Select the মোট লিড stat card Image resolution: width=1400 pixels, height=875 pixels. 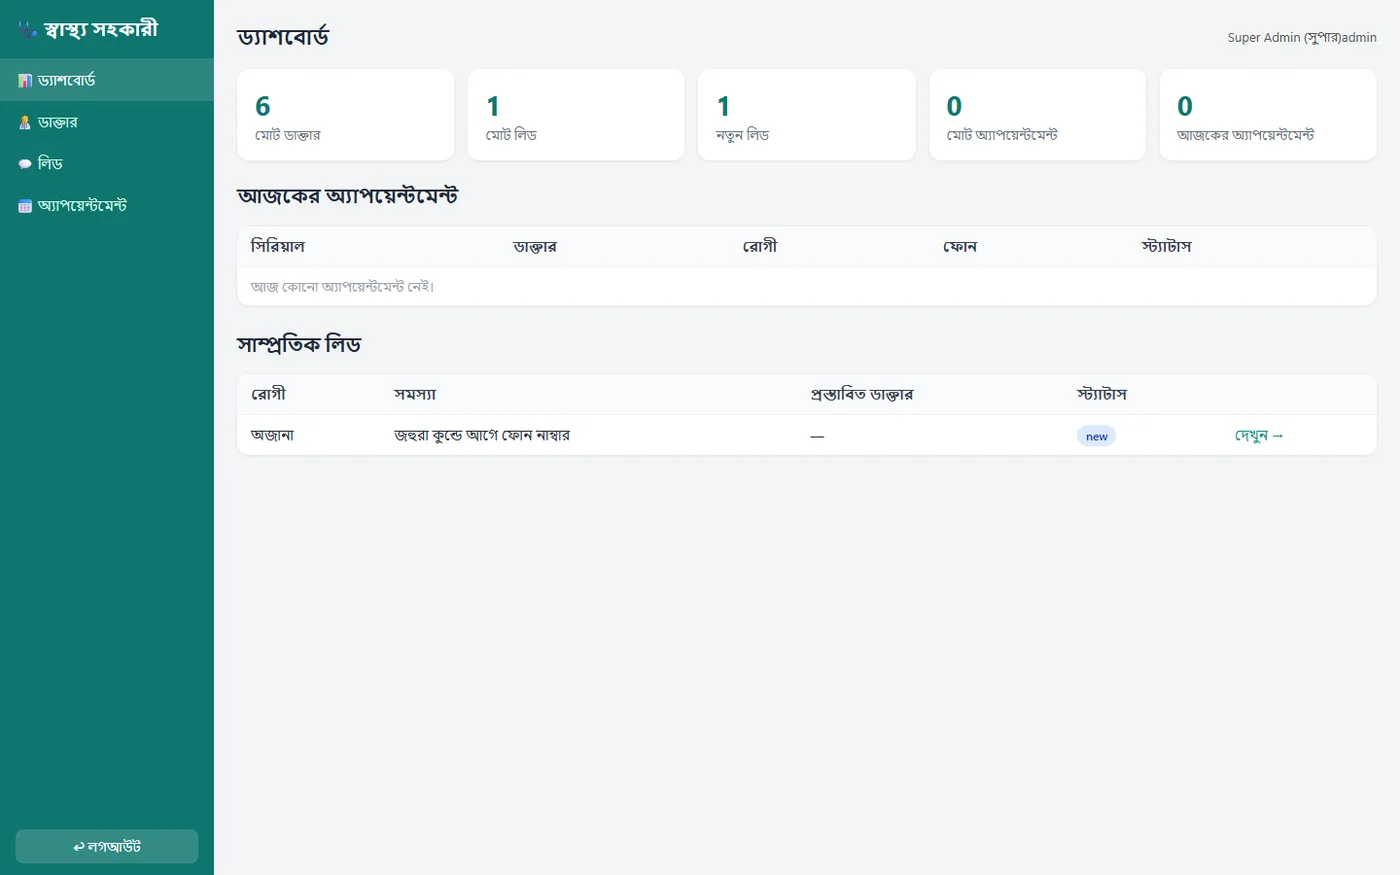click(576, 115)
